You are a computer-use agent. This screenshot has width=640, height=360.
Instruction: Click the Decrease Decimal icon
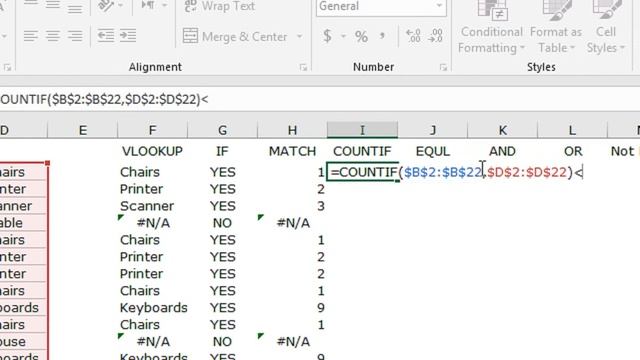click(435, 36)
